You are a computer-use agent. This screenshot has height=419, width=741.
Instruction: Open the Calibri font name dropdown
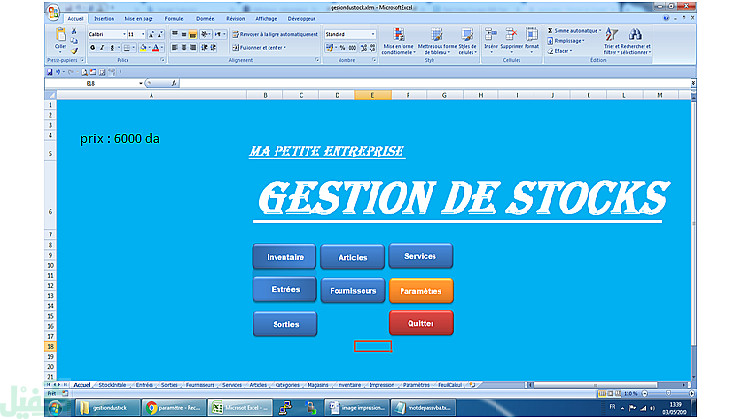(124, 34)
